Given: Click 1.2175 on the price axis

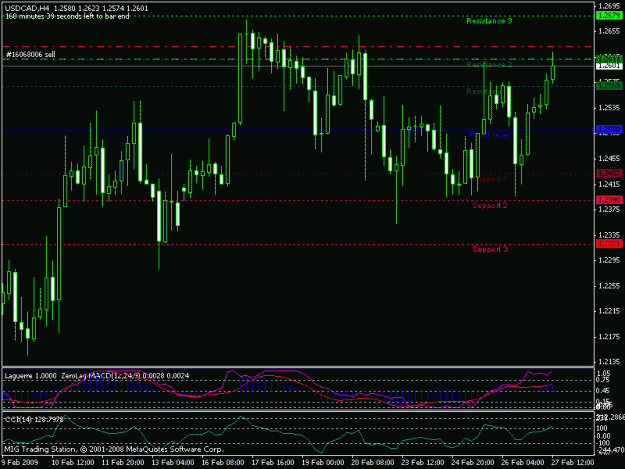Looking at the screenshot, I should [x=609, y=337].
